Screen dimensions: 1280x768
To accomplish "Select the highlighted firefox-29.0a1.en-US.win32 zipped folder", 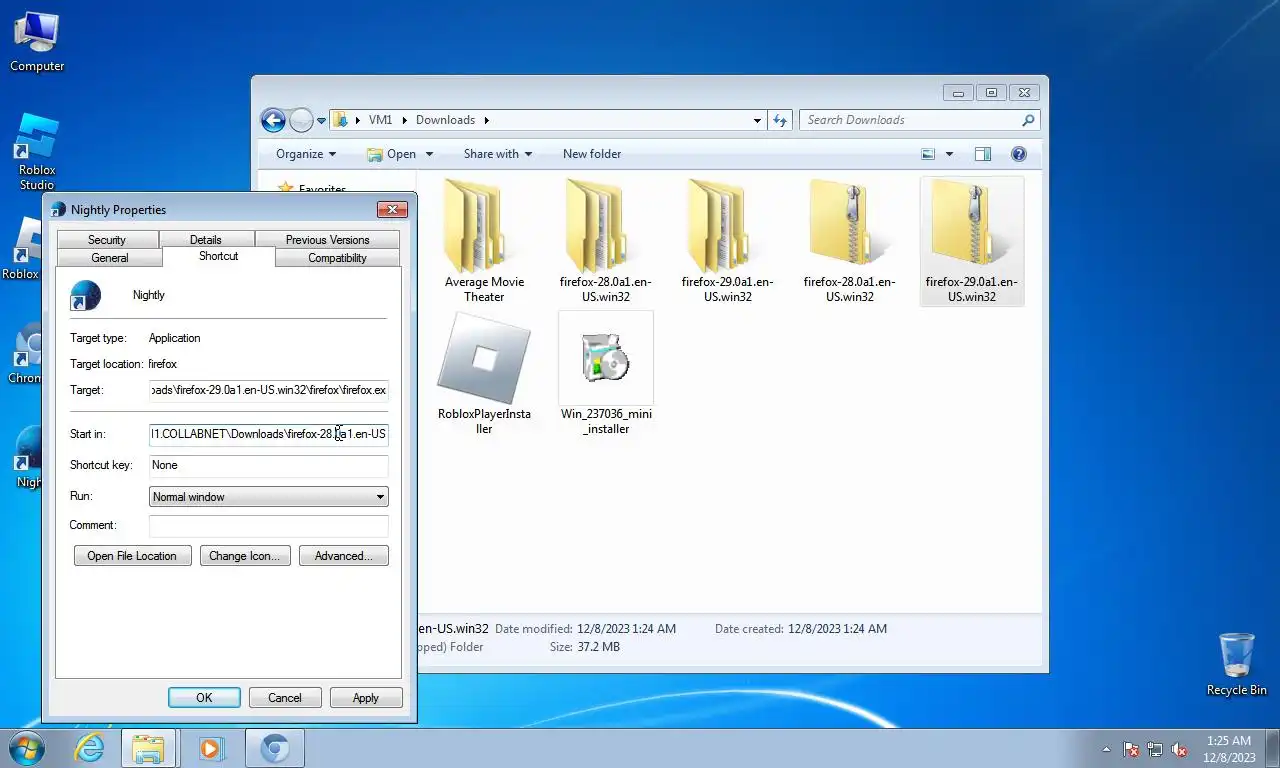I will (971, 241).
